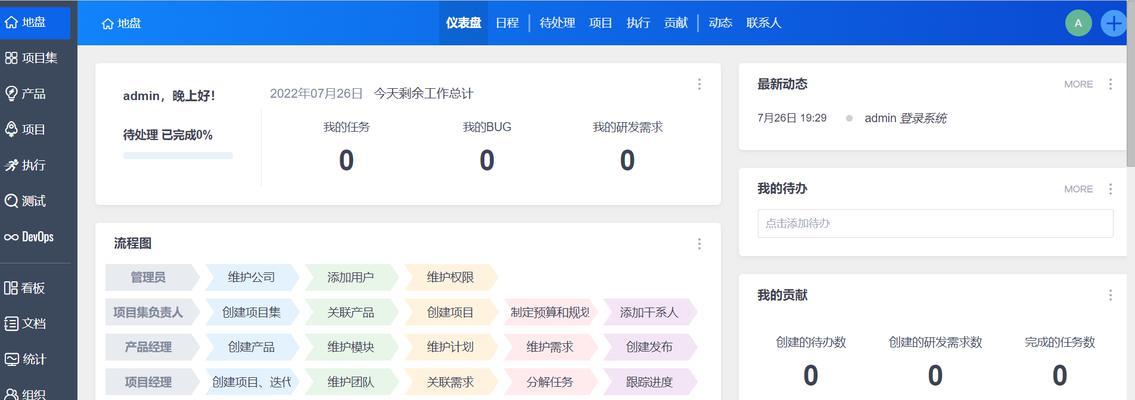Open 看板 in the sidebar
Image resolution: width=1135 pixels, height=400 pixels.
[x=26, y=288]
